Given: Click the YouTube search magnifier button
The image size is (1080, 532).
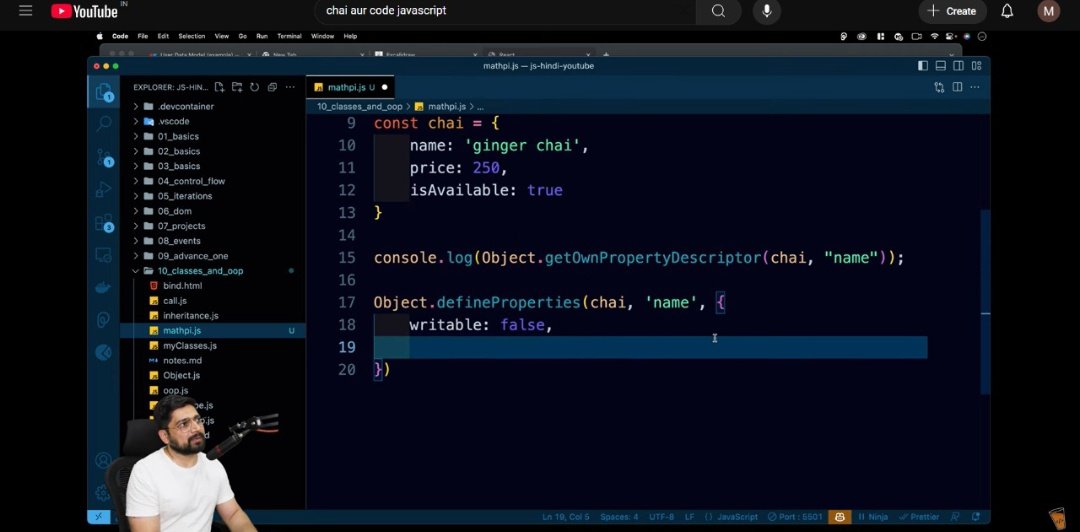Looking at the screenshot, I should (x=718, y=11).
